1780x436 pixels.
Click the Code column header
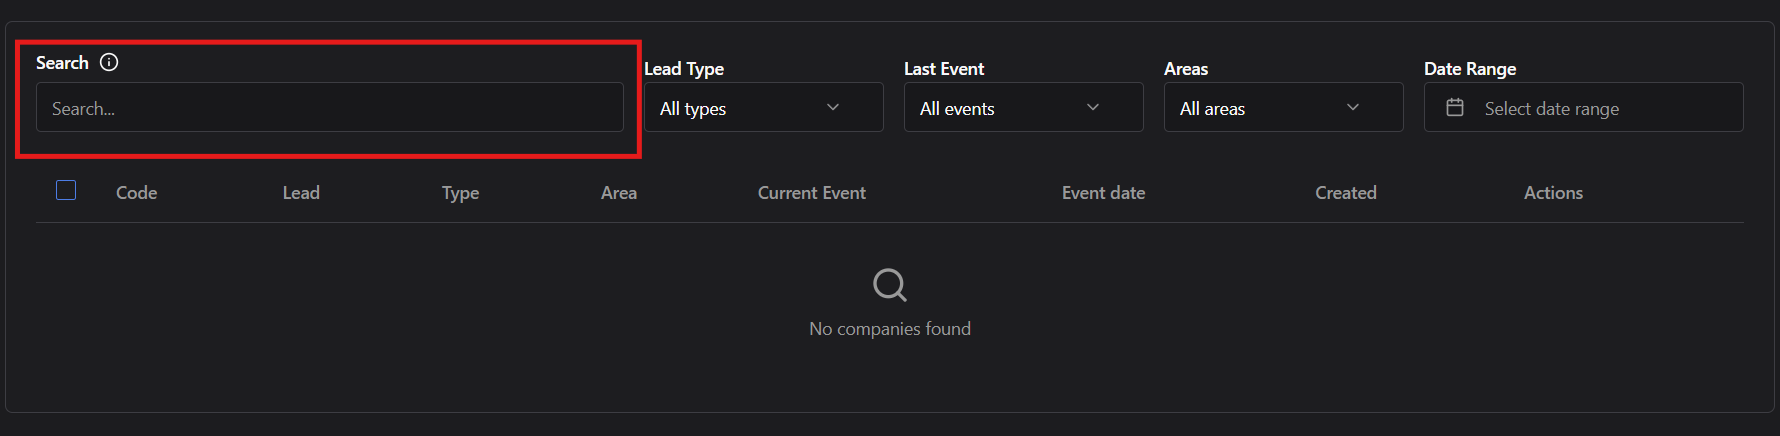click(136, 193)
